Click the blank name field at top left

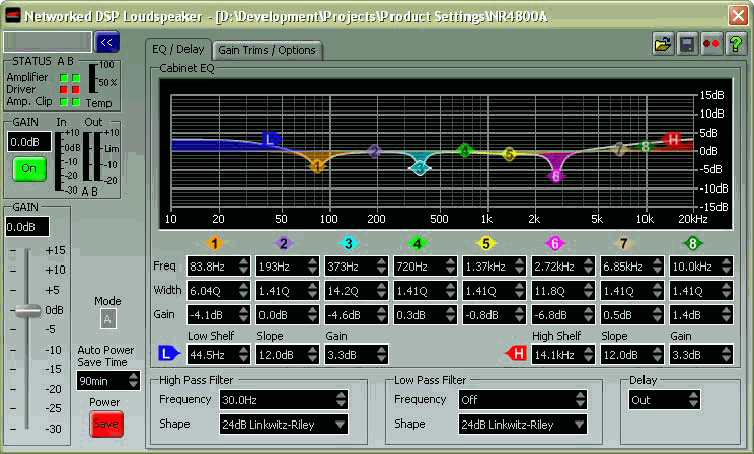click(x=47, y=42)
